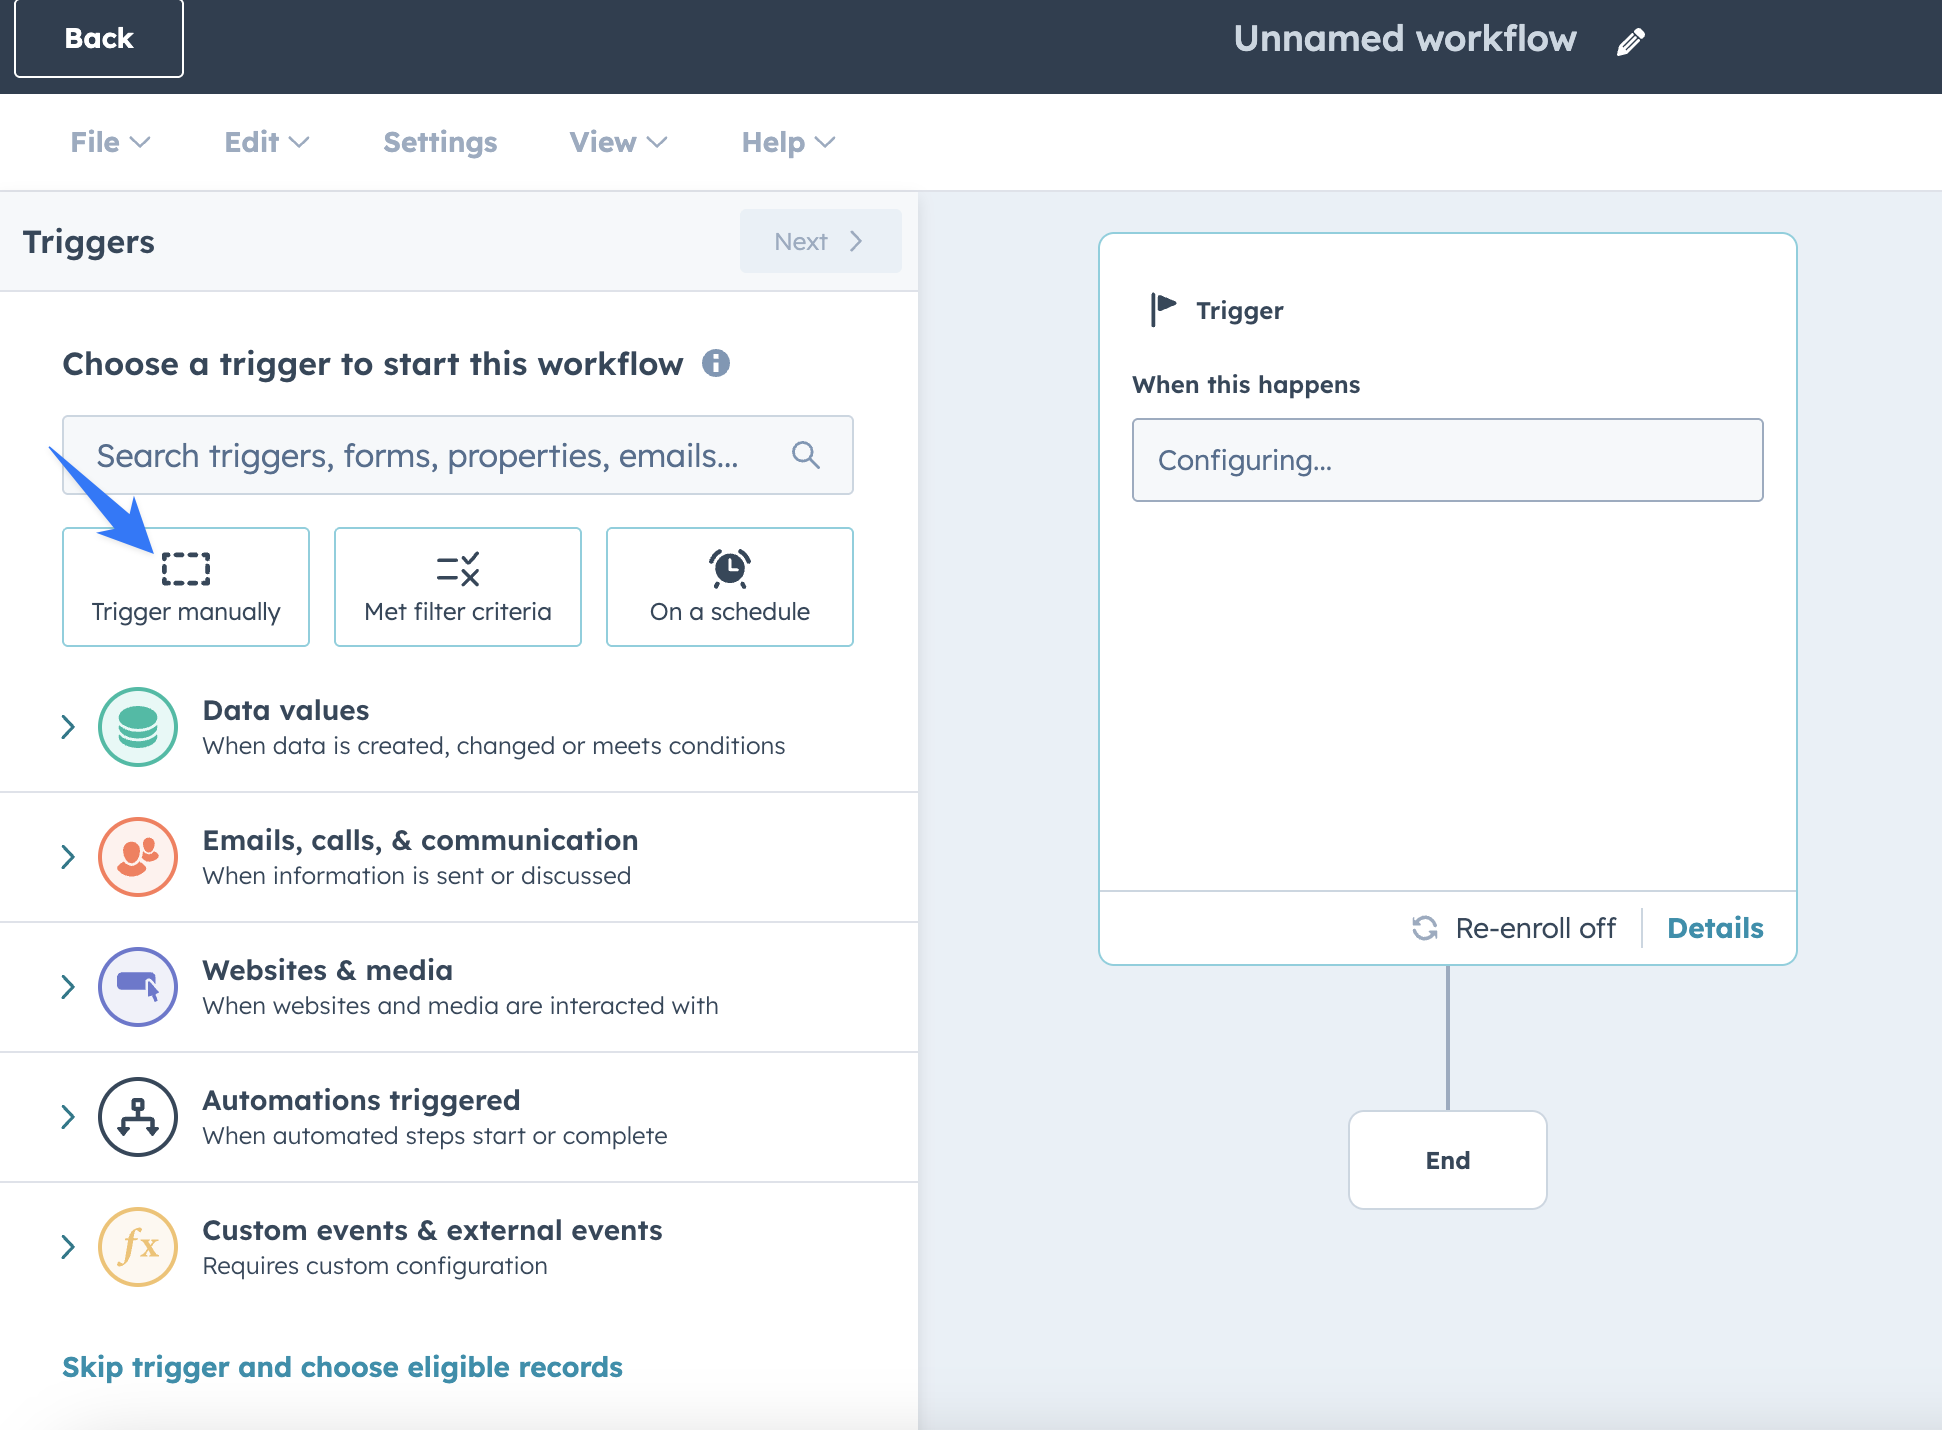Open the File menu
Viewport: 1942px width, 1430px height.
click(x=110, y=142)
